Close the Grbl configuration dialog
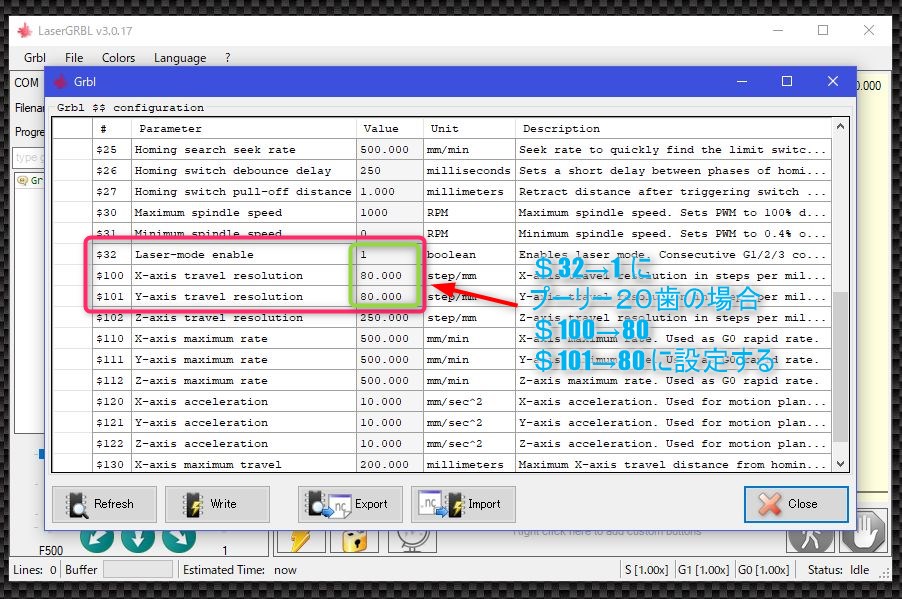 coord(796,504)
